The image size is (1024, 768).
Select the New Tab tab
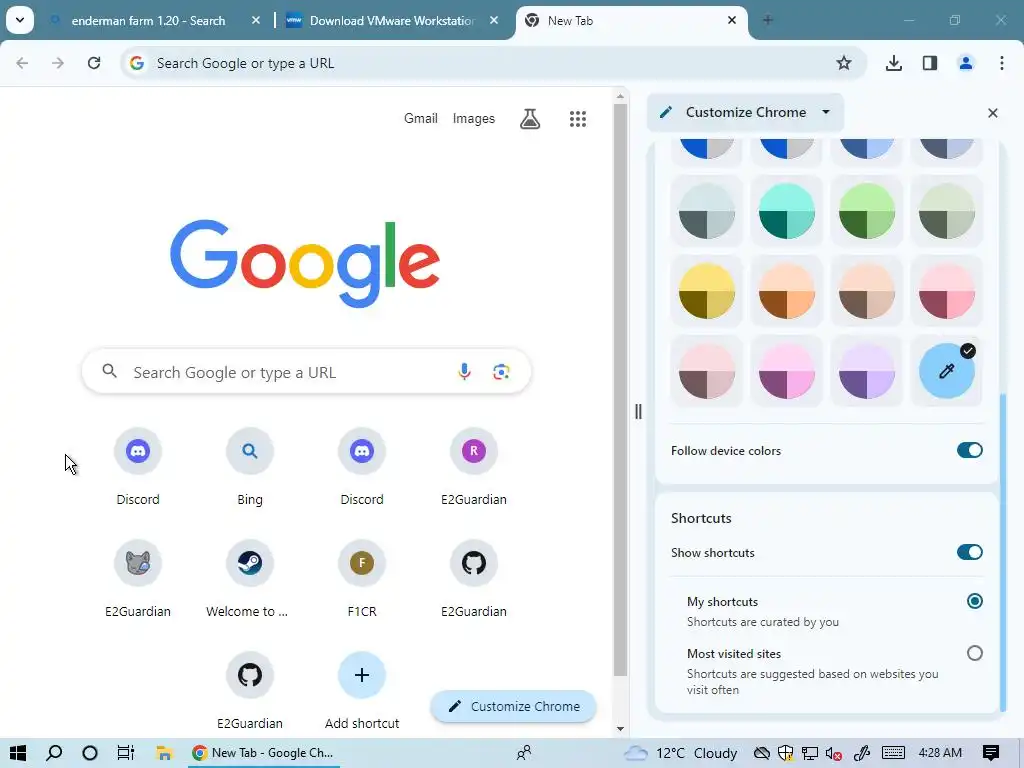(631, 21)
